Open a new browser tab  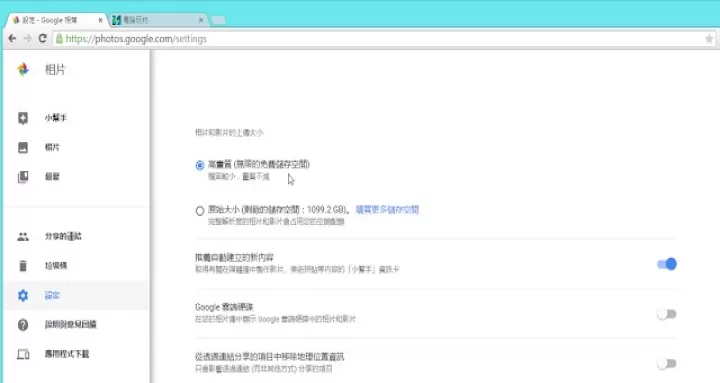[x=219, y=20]
